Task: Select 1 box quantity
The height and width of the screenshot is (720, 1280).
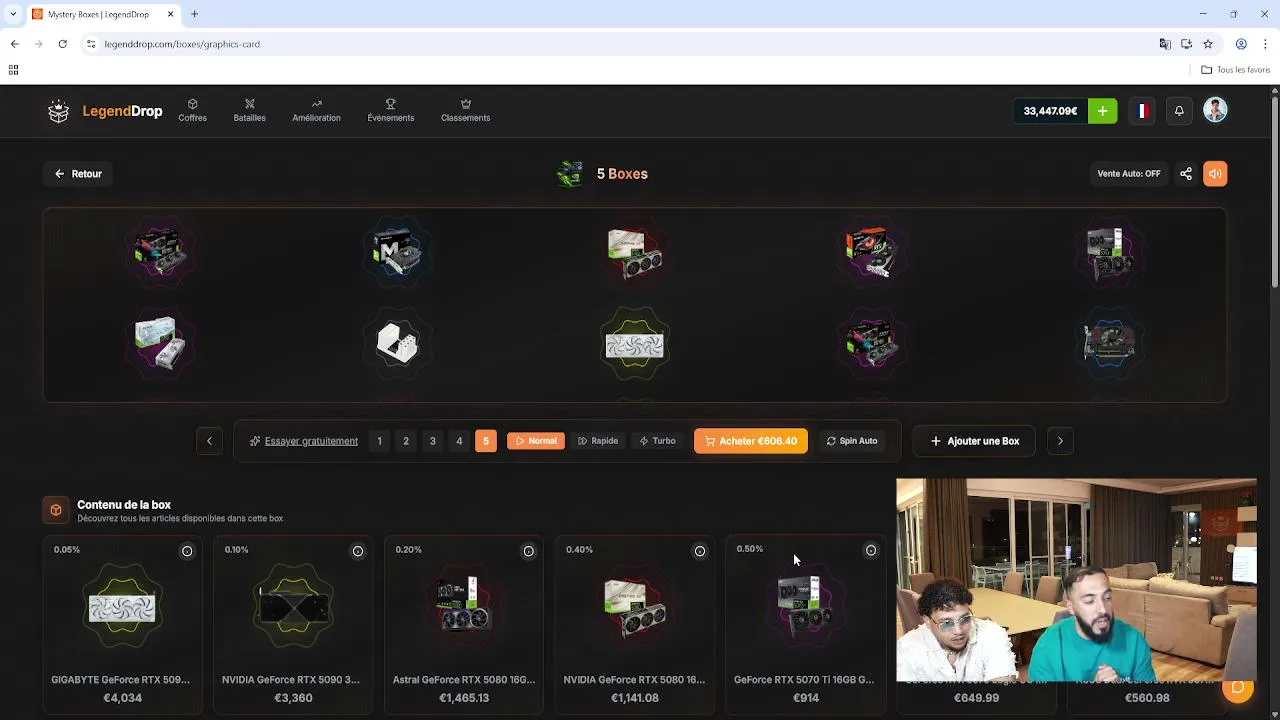Action: [x=379, y=441]
